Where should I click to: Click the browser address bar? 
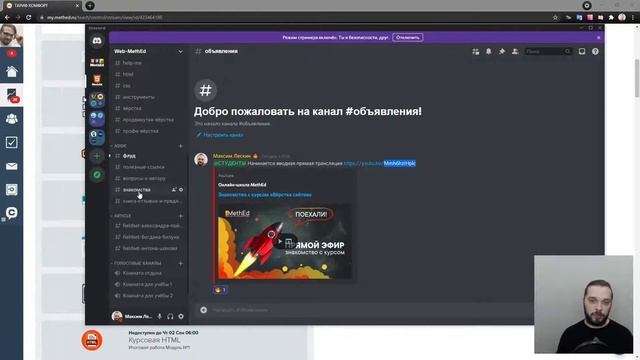point(294,18)
